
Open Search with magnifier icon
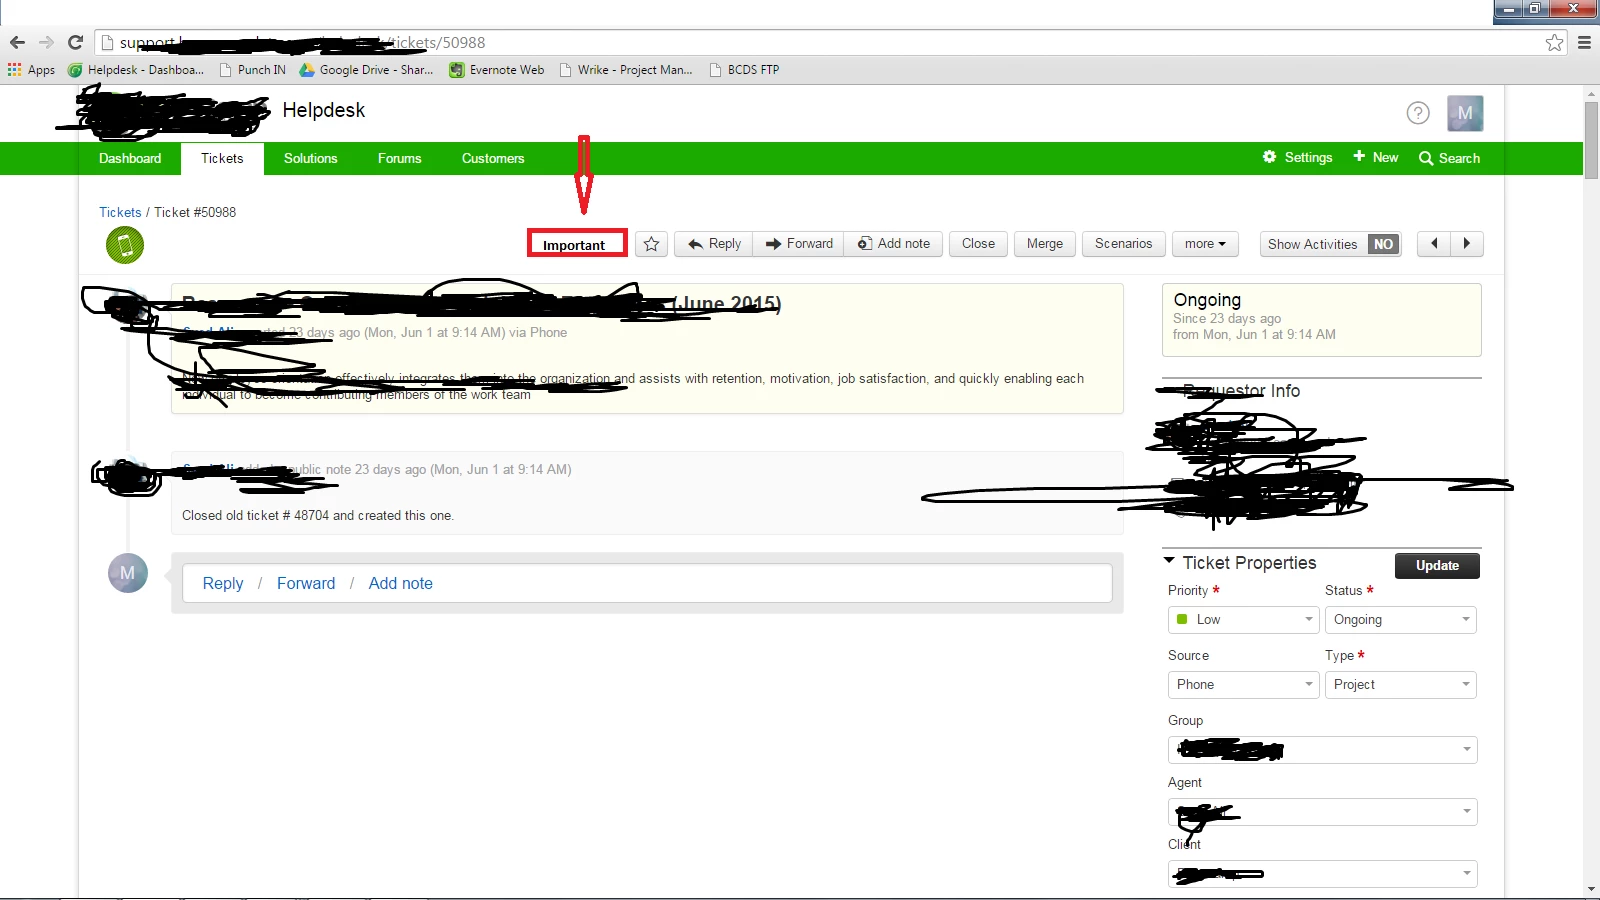click(x=1450, y=158)
